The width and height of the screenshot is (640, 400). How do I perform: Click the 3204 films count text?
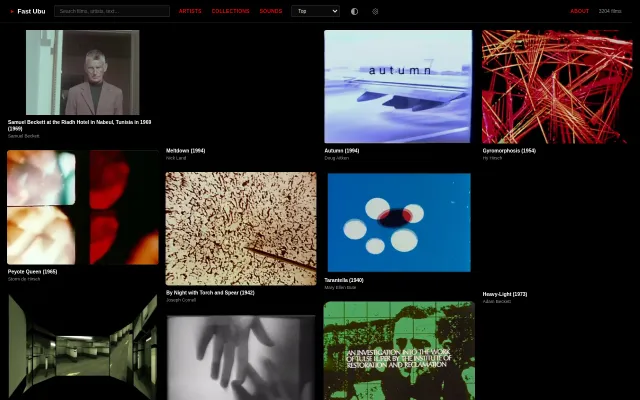[610, 11]
